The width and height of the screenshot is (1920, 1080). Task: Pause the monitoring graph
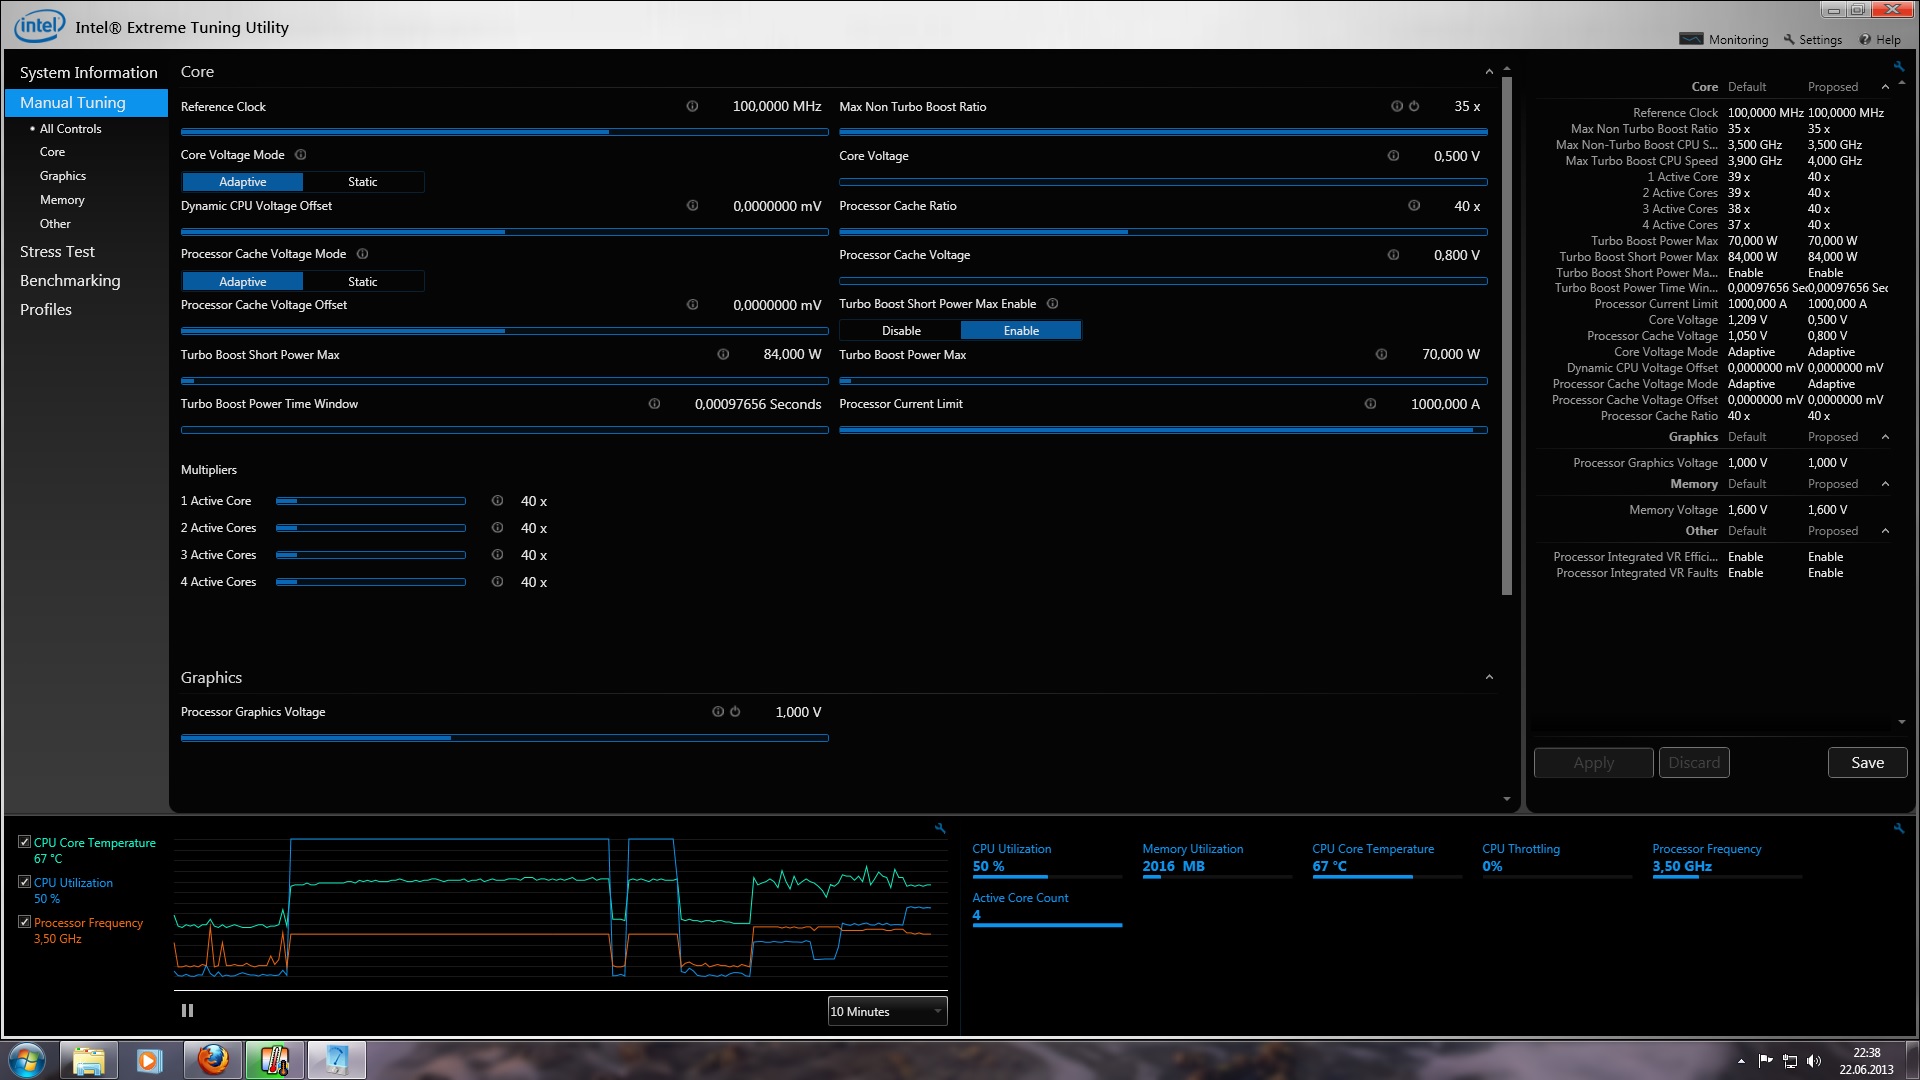187,1011
